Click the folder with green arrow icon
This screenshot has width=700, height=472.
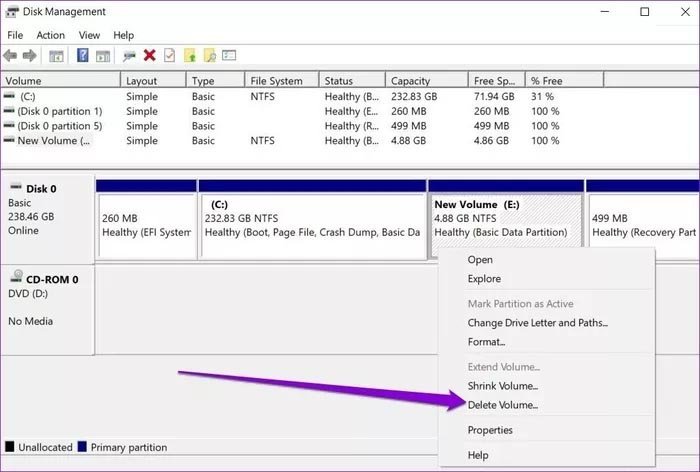tap(190, 55)
